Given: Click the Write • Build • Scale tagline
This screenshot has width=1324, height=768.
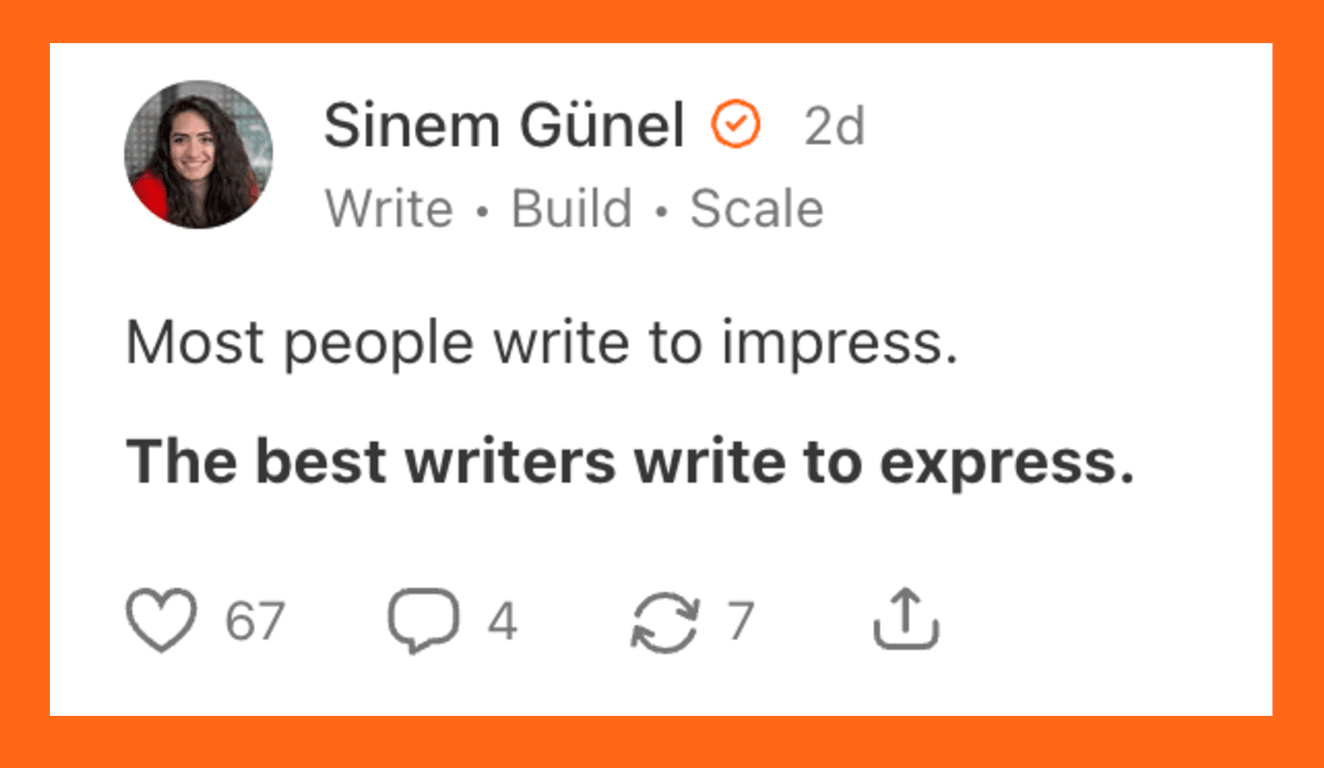Looking at the screenshot, I should pyautogui.click(x=574, y=209).
